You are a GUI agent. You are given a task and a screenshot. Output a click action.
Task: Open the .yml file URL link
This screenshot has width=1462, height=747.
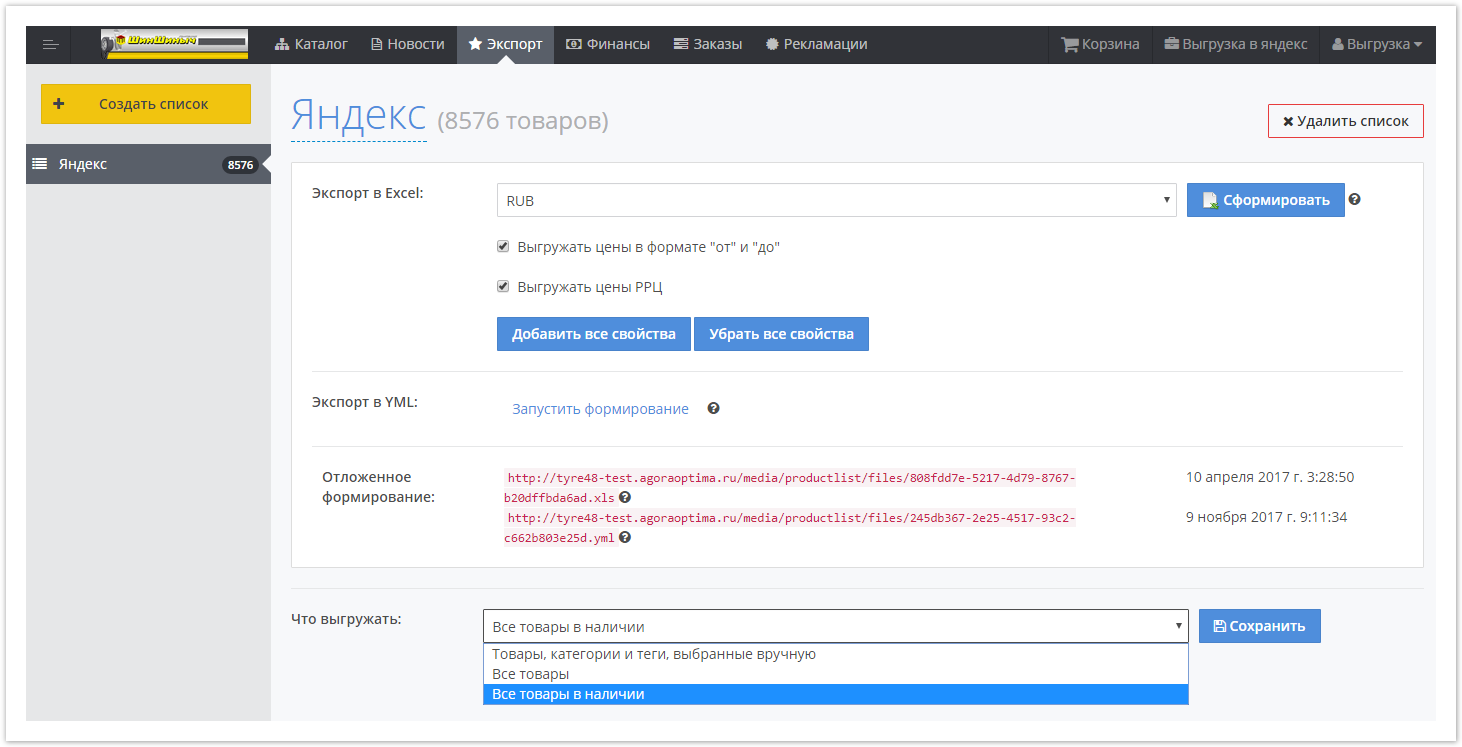pyautogui.click(x=789, y=527)
